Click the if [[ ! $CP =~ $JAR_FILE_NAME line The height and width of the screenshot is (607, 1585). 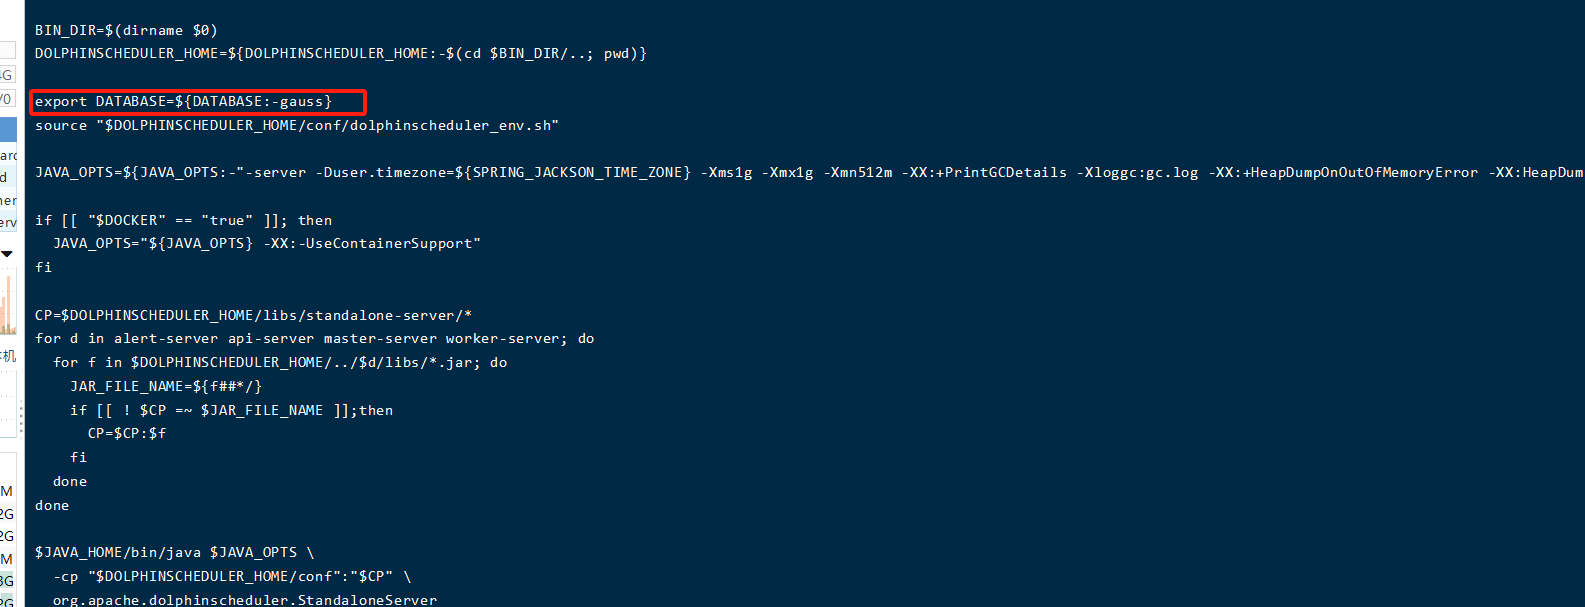click(231, 411)
